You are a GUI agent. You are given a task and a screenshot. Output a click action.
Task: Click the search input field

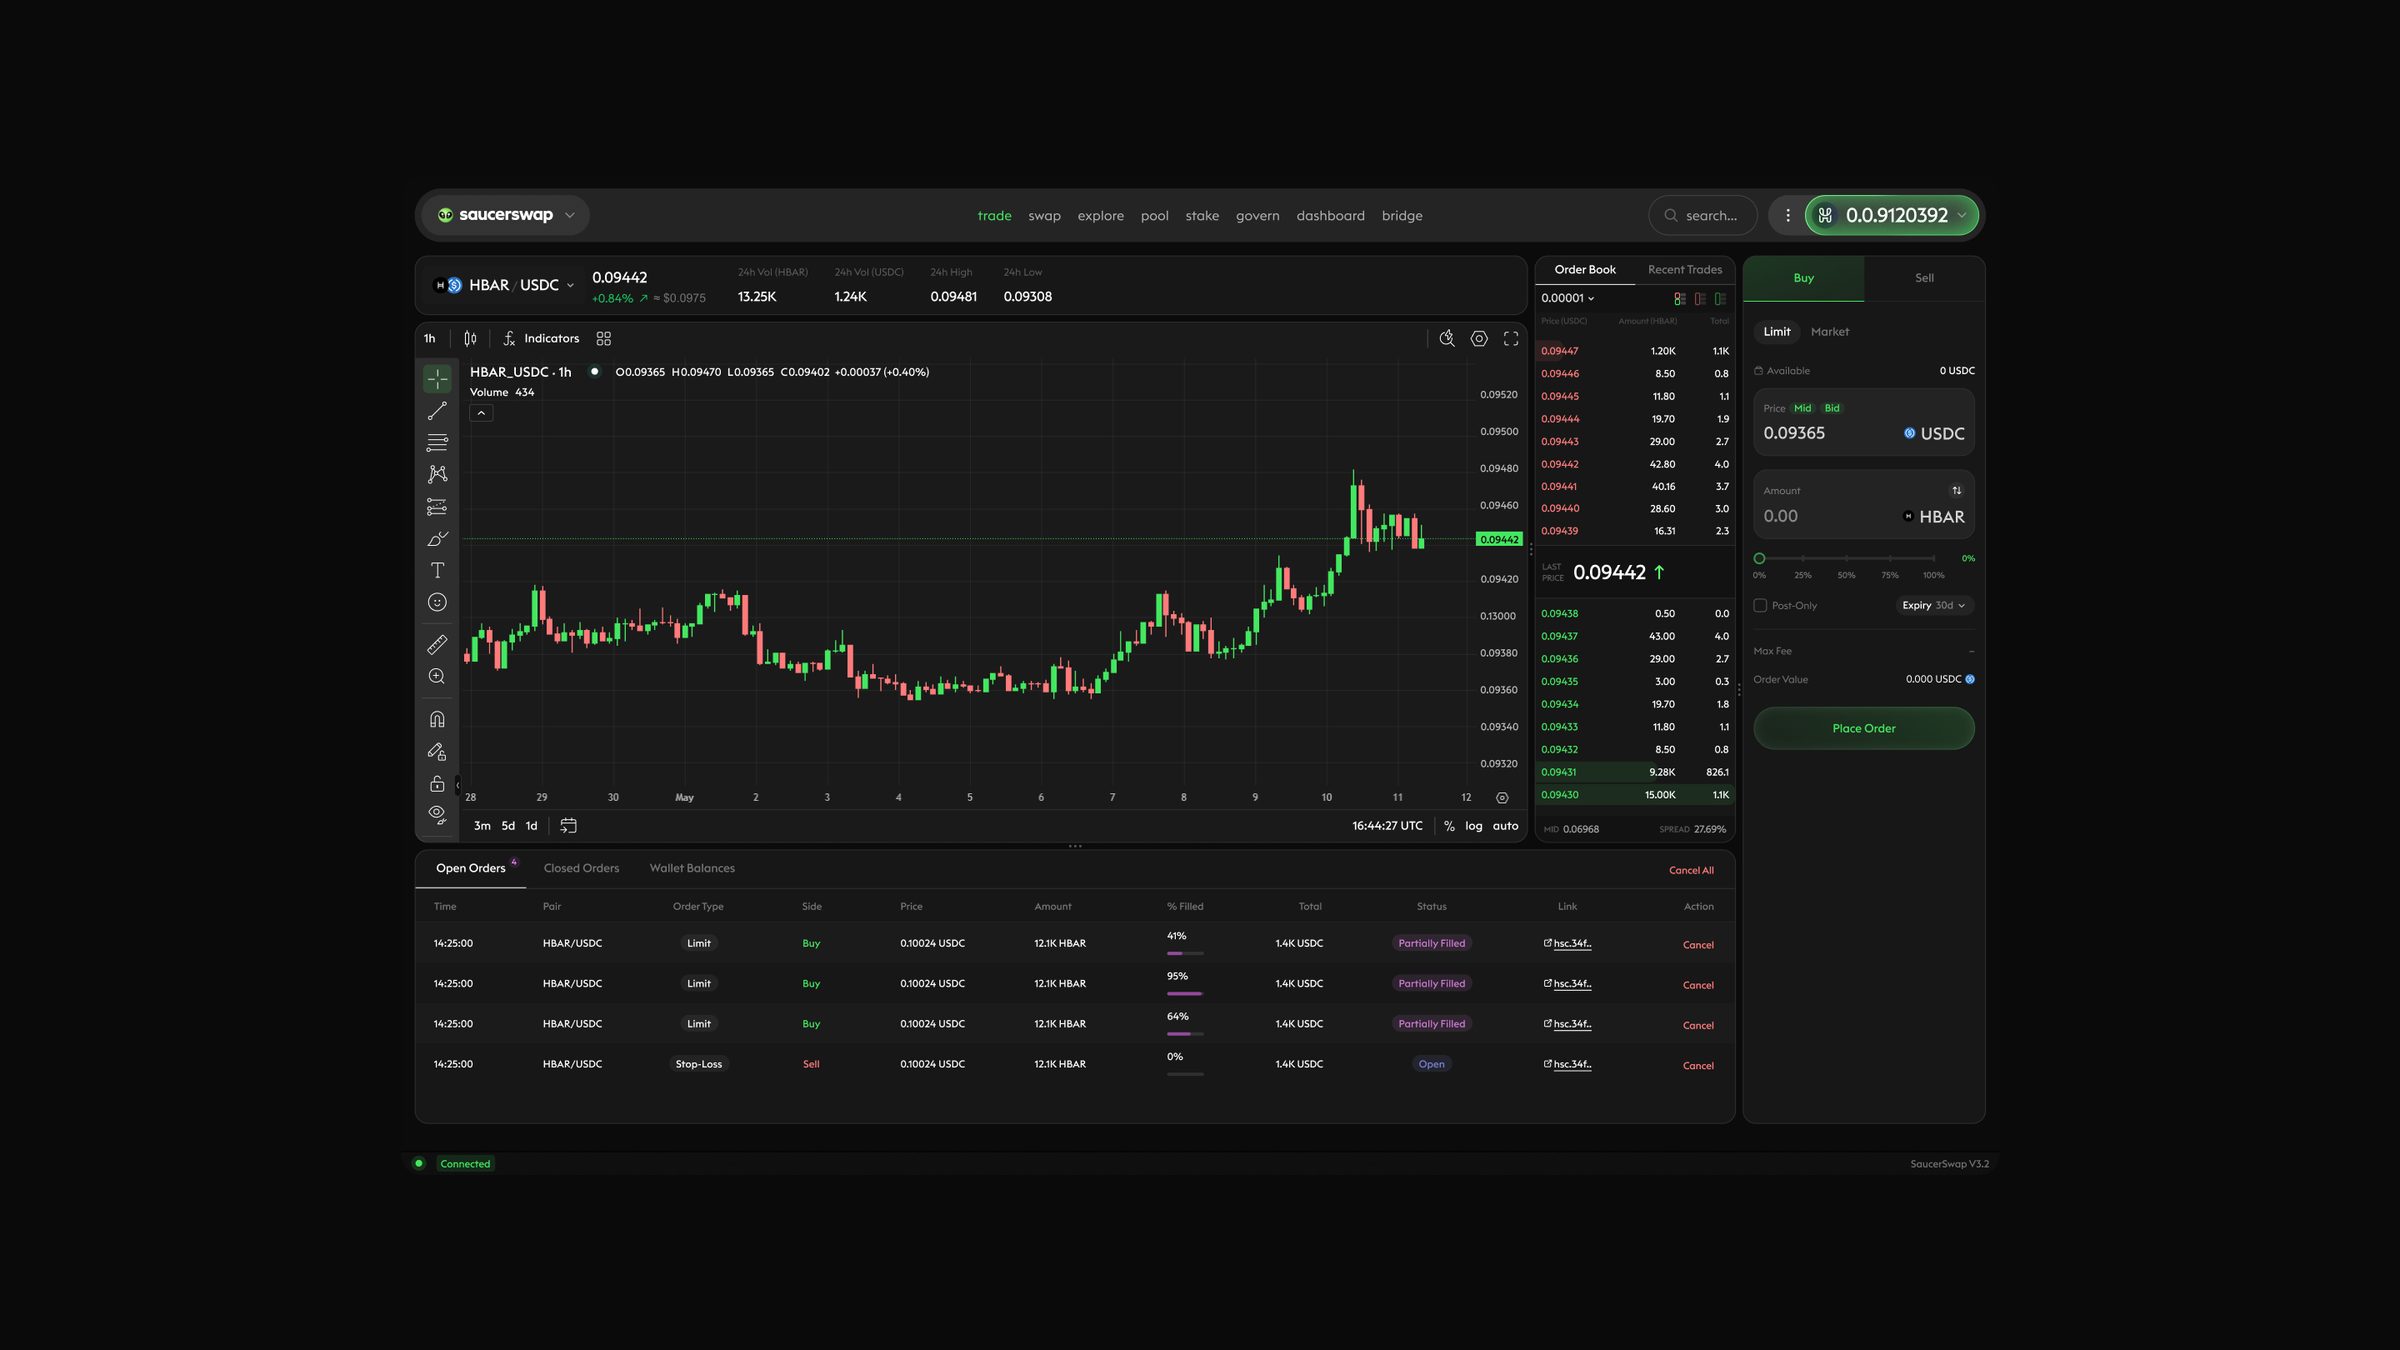(1703, 215)
